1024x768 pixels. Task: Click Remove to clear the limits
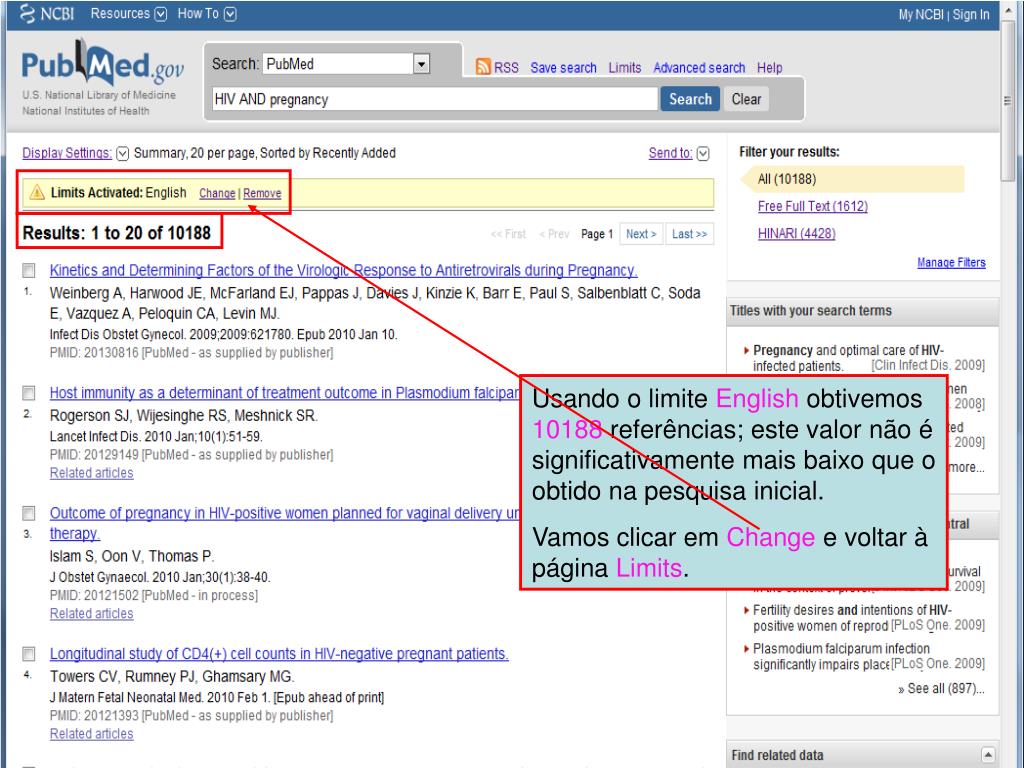[x=263, y=193]
